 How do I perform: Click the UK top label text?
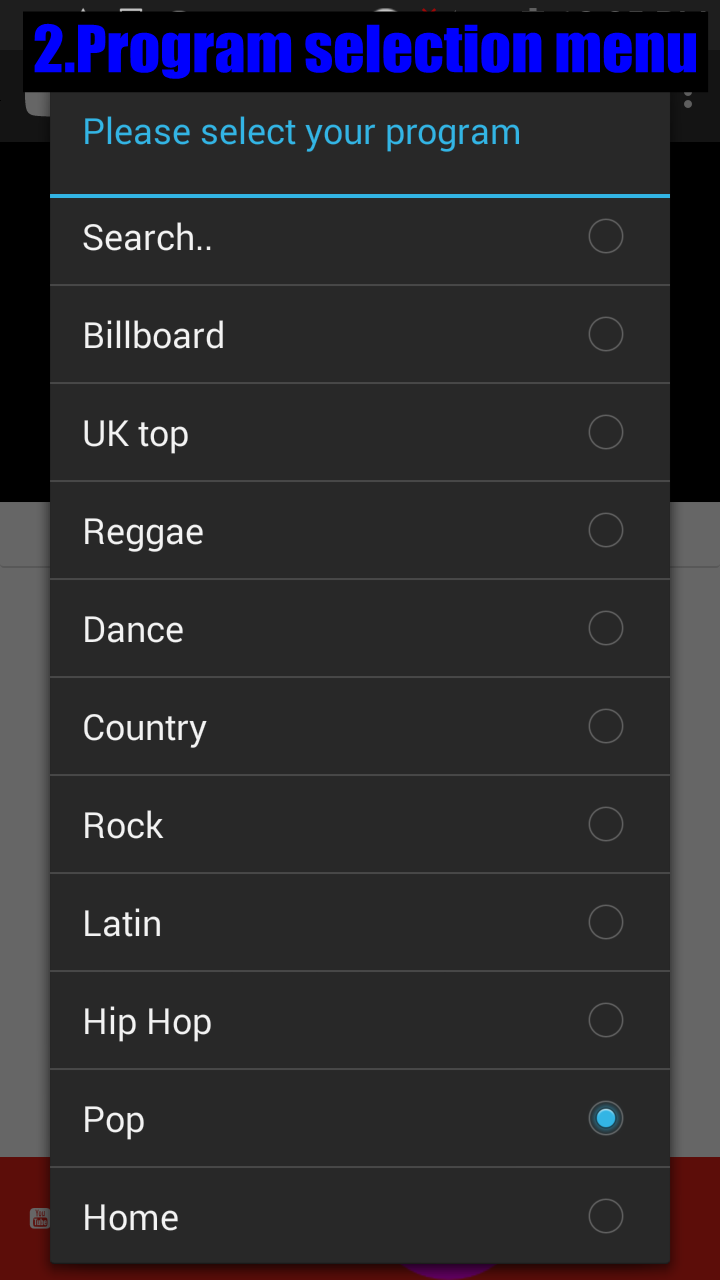(135, 434)
